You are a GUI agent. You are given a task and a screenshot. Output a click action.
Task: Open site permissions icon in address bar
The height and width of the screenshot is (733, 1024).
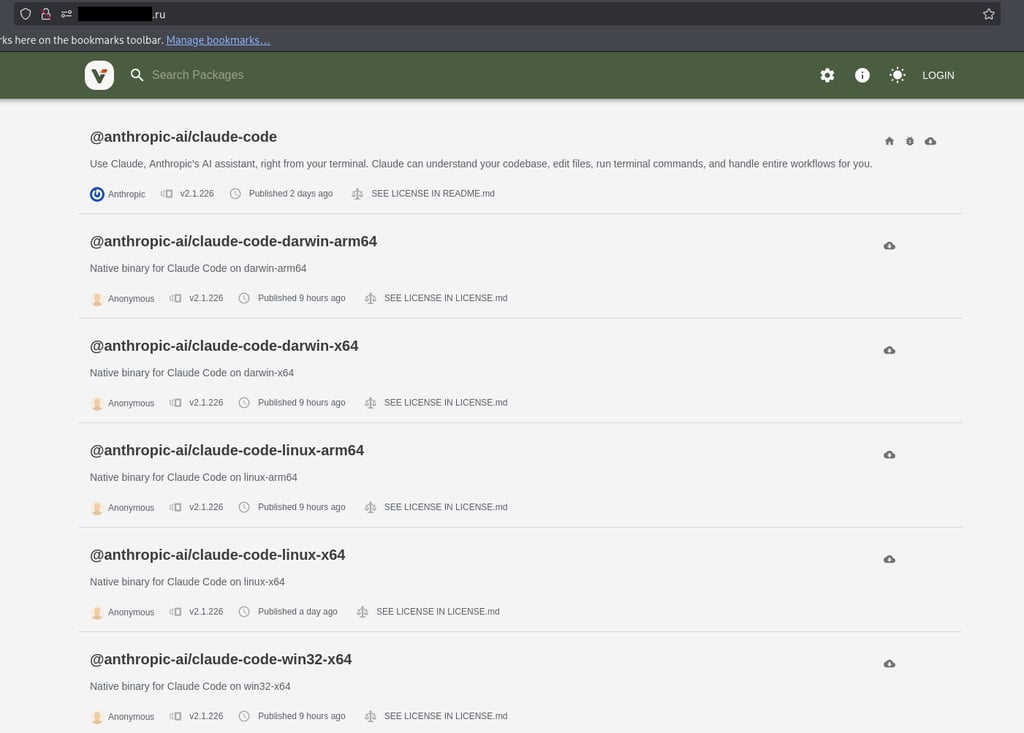(x=66, y=14)
